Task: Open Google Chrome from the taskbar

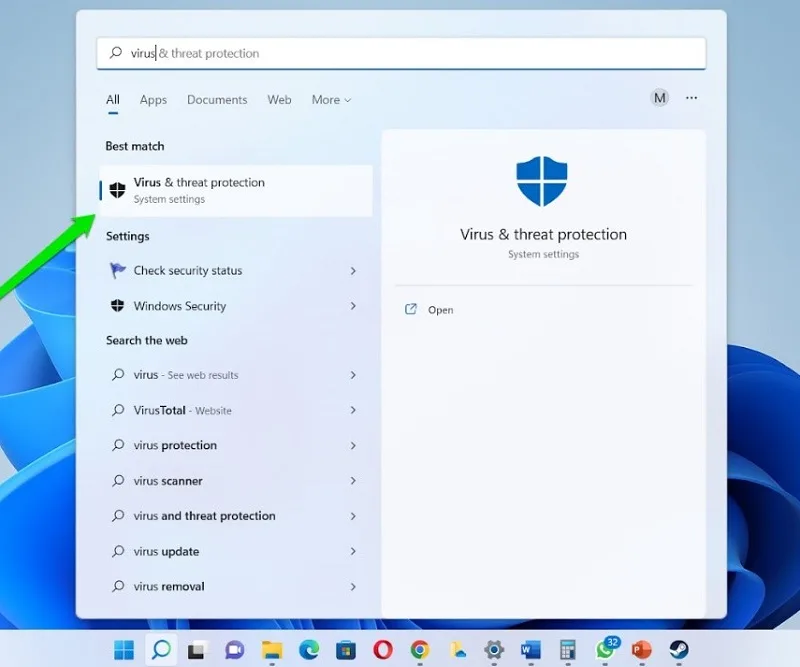Action: 420,650
